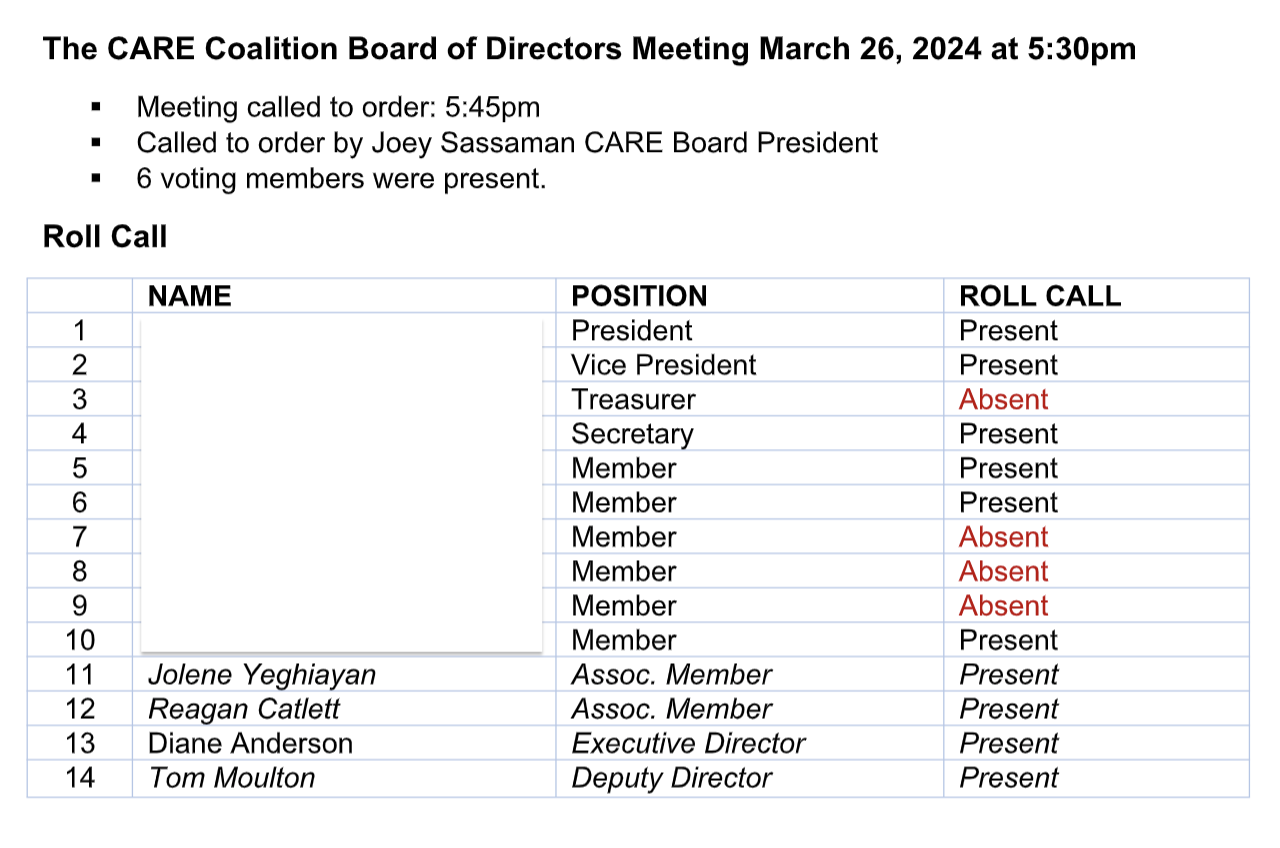
Task: Click the POSITION column header
Action: pos(639,296)
